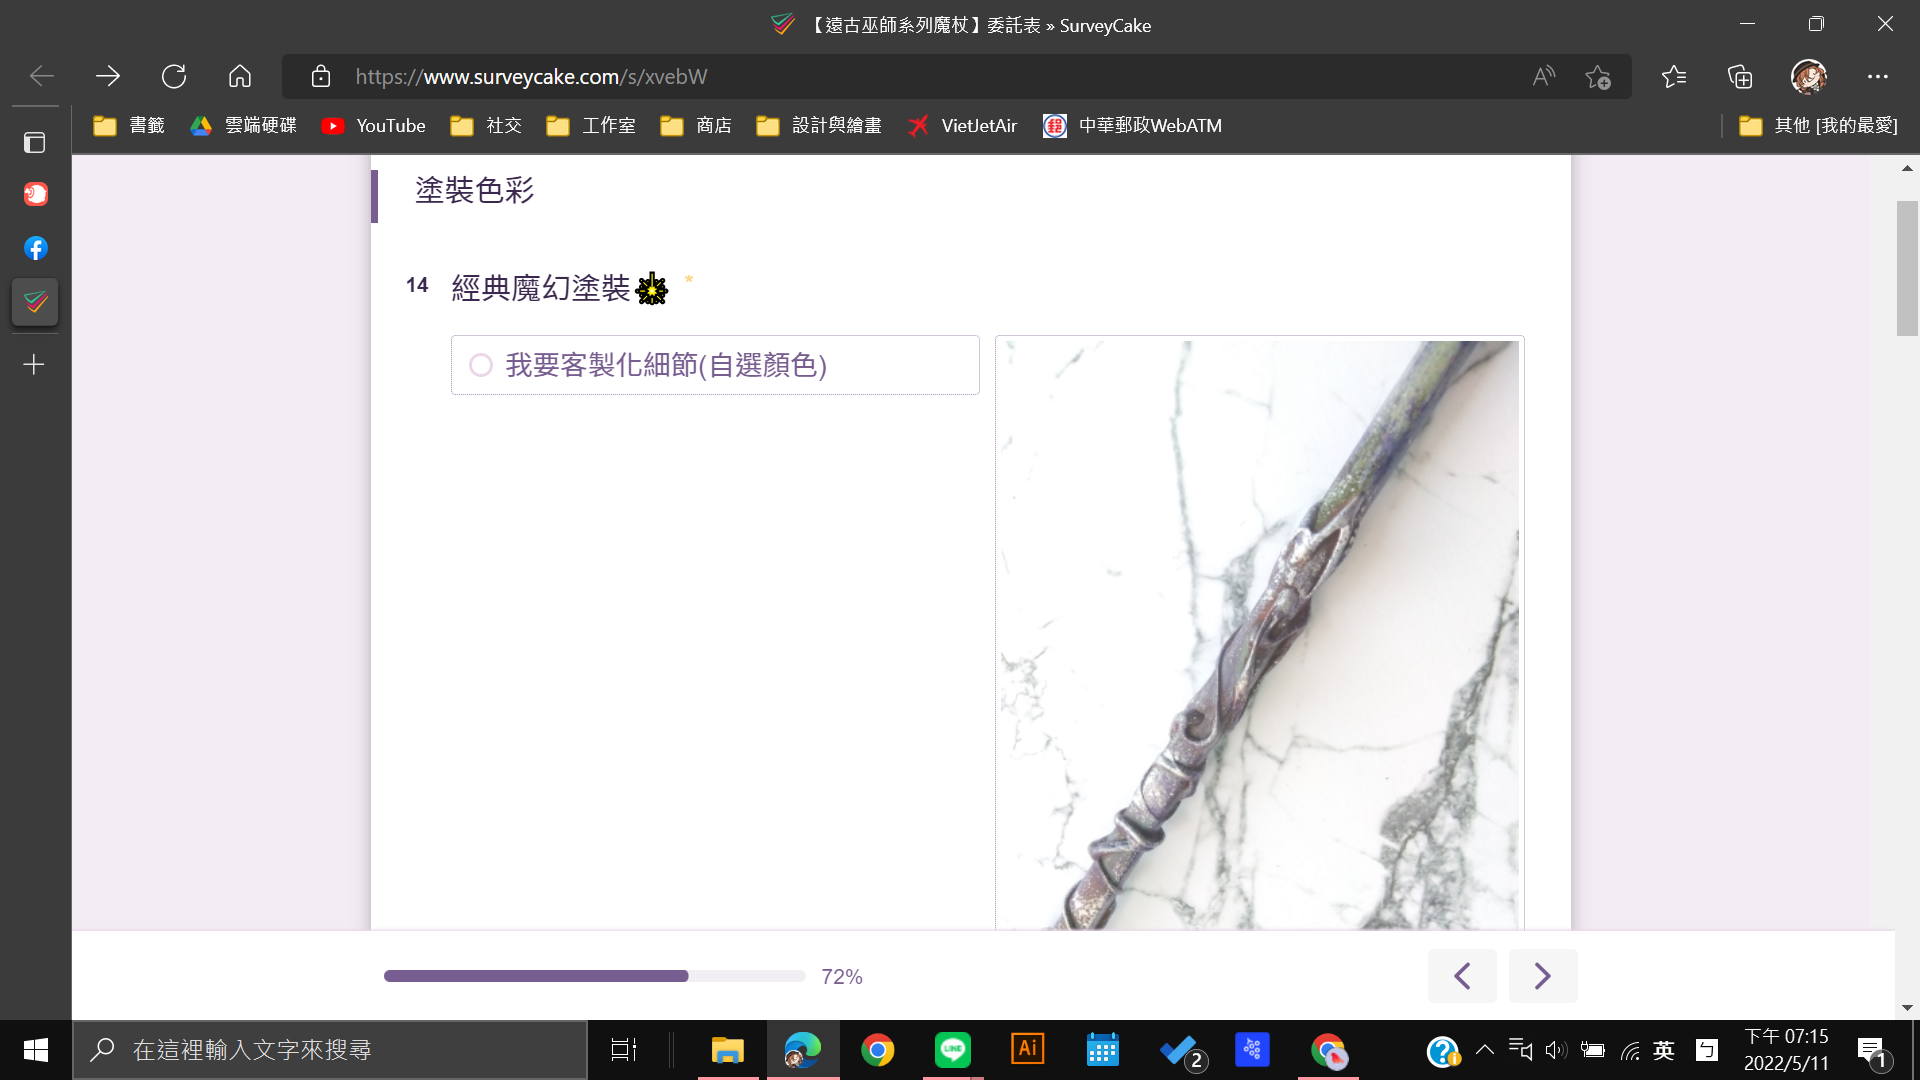Open the 雲端硬碟 bookmark
Screen dimensions: 1920x1080
[244, 126]
